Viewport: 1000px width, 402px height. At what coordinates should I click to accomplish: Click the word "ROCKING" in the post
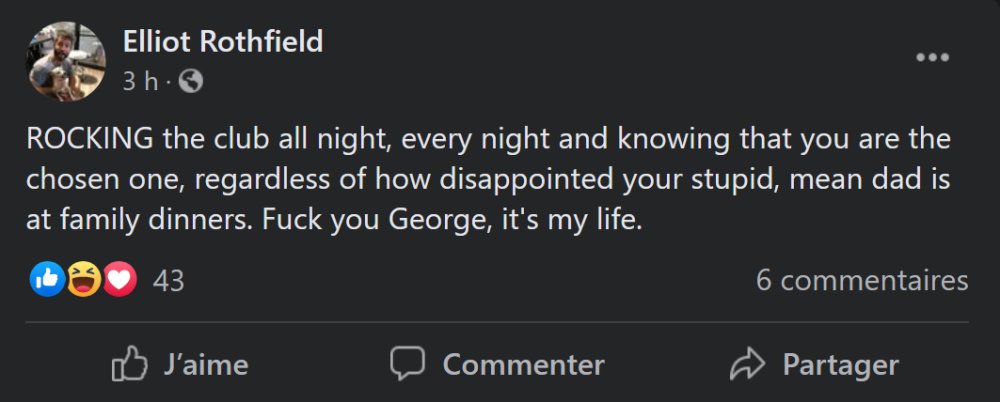coord(90,139)
